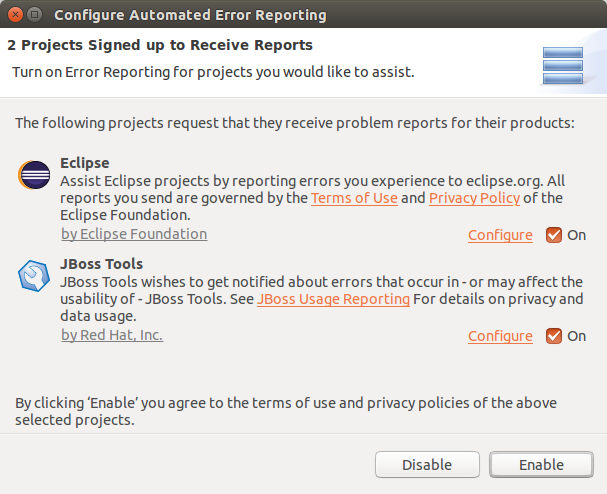Image resolution: width=607 pixels, height=494 pixels.
Task: Toggle the JBoss Tools 'On' checkbox
Action: point(554,336)
